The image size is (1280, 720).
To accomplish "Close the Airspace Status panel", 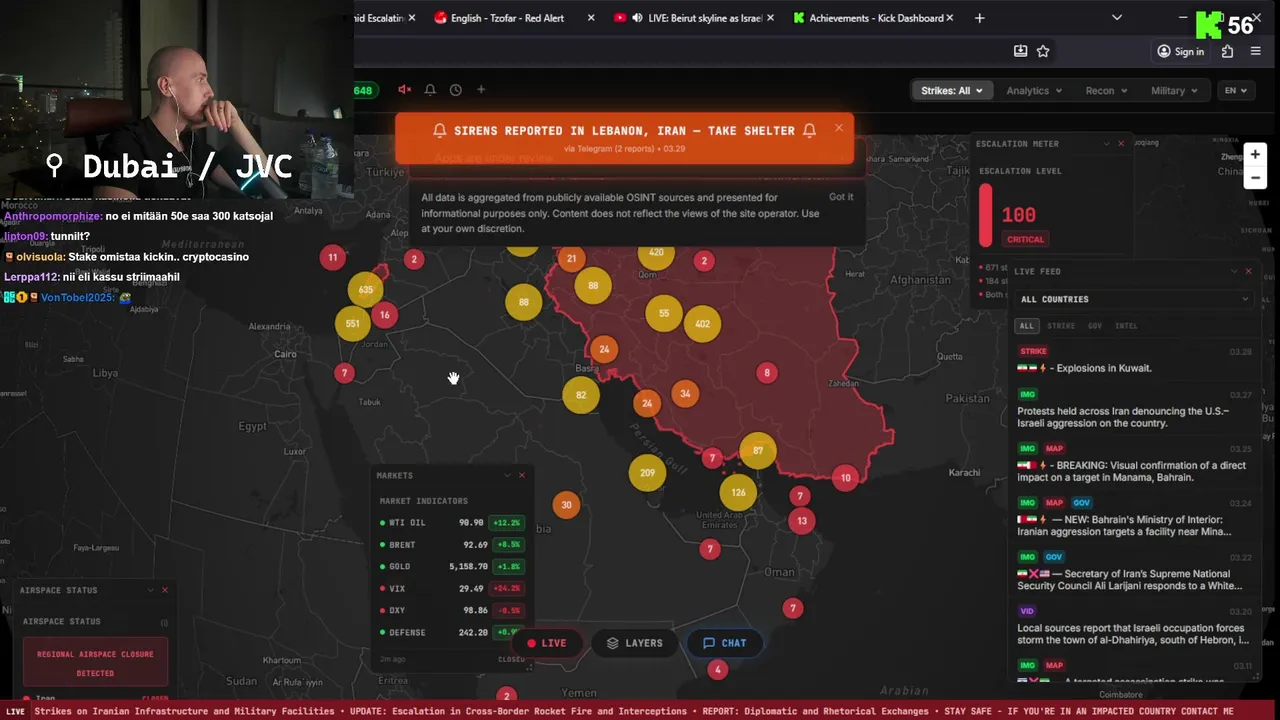I will [x=165, y=590].
